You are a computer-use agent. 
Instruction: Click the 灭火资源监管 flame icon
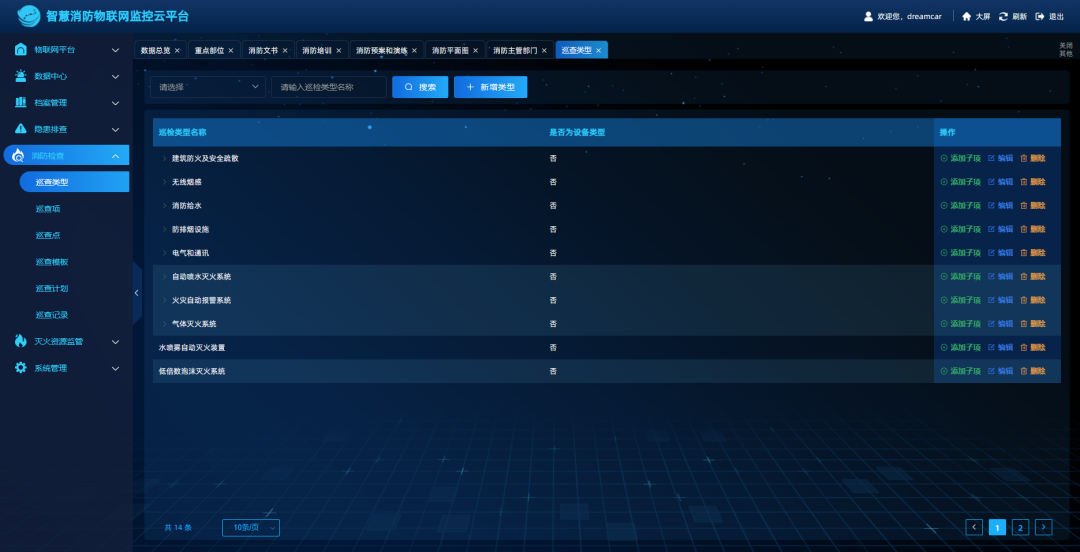pos(21,341)
